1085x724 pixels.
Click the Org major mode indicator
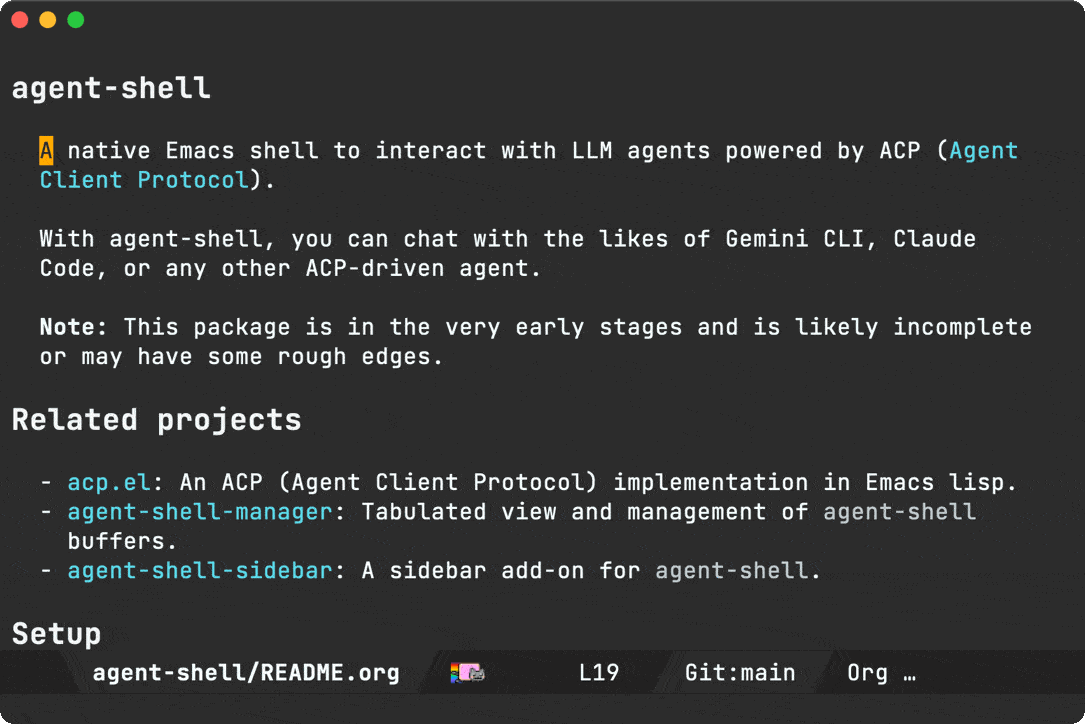(867, 673)
